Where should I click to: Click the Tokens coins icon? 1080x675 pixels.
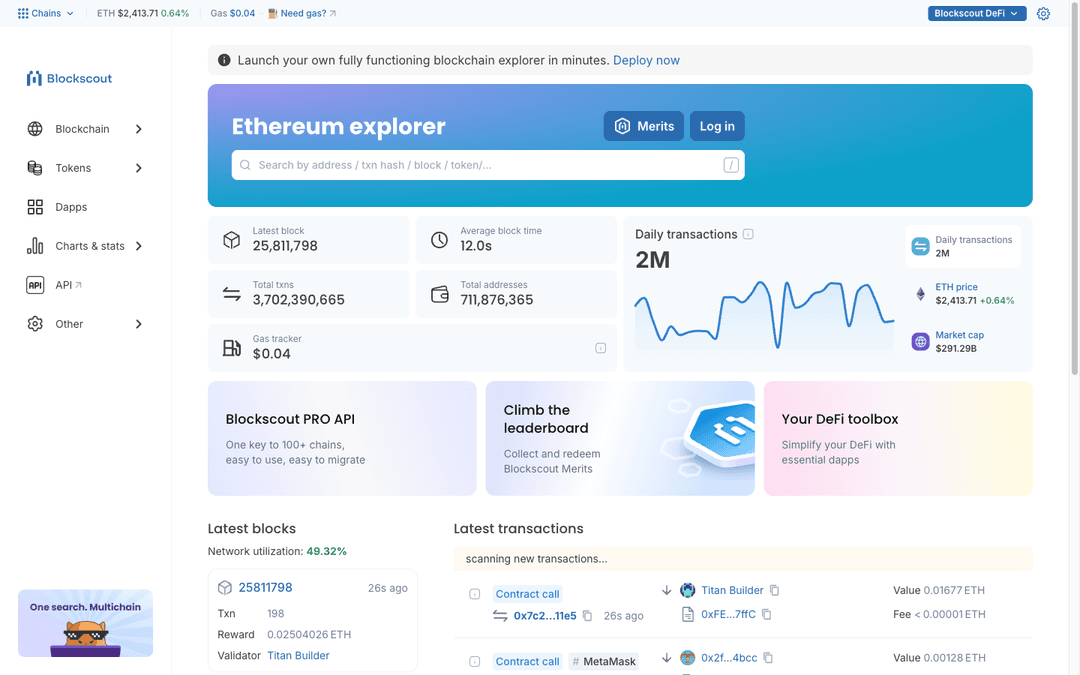(35, 168)
